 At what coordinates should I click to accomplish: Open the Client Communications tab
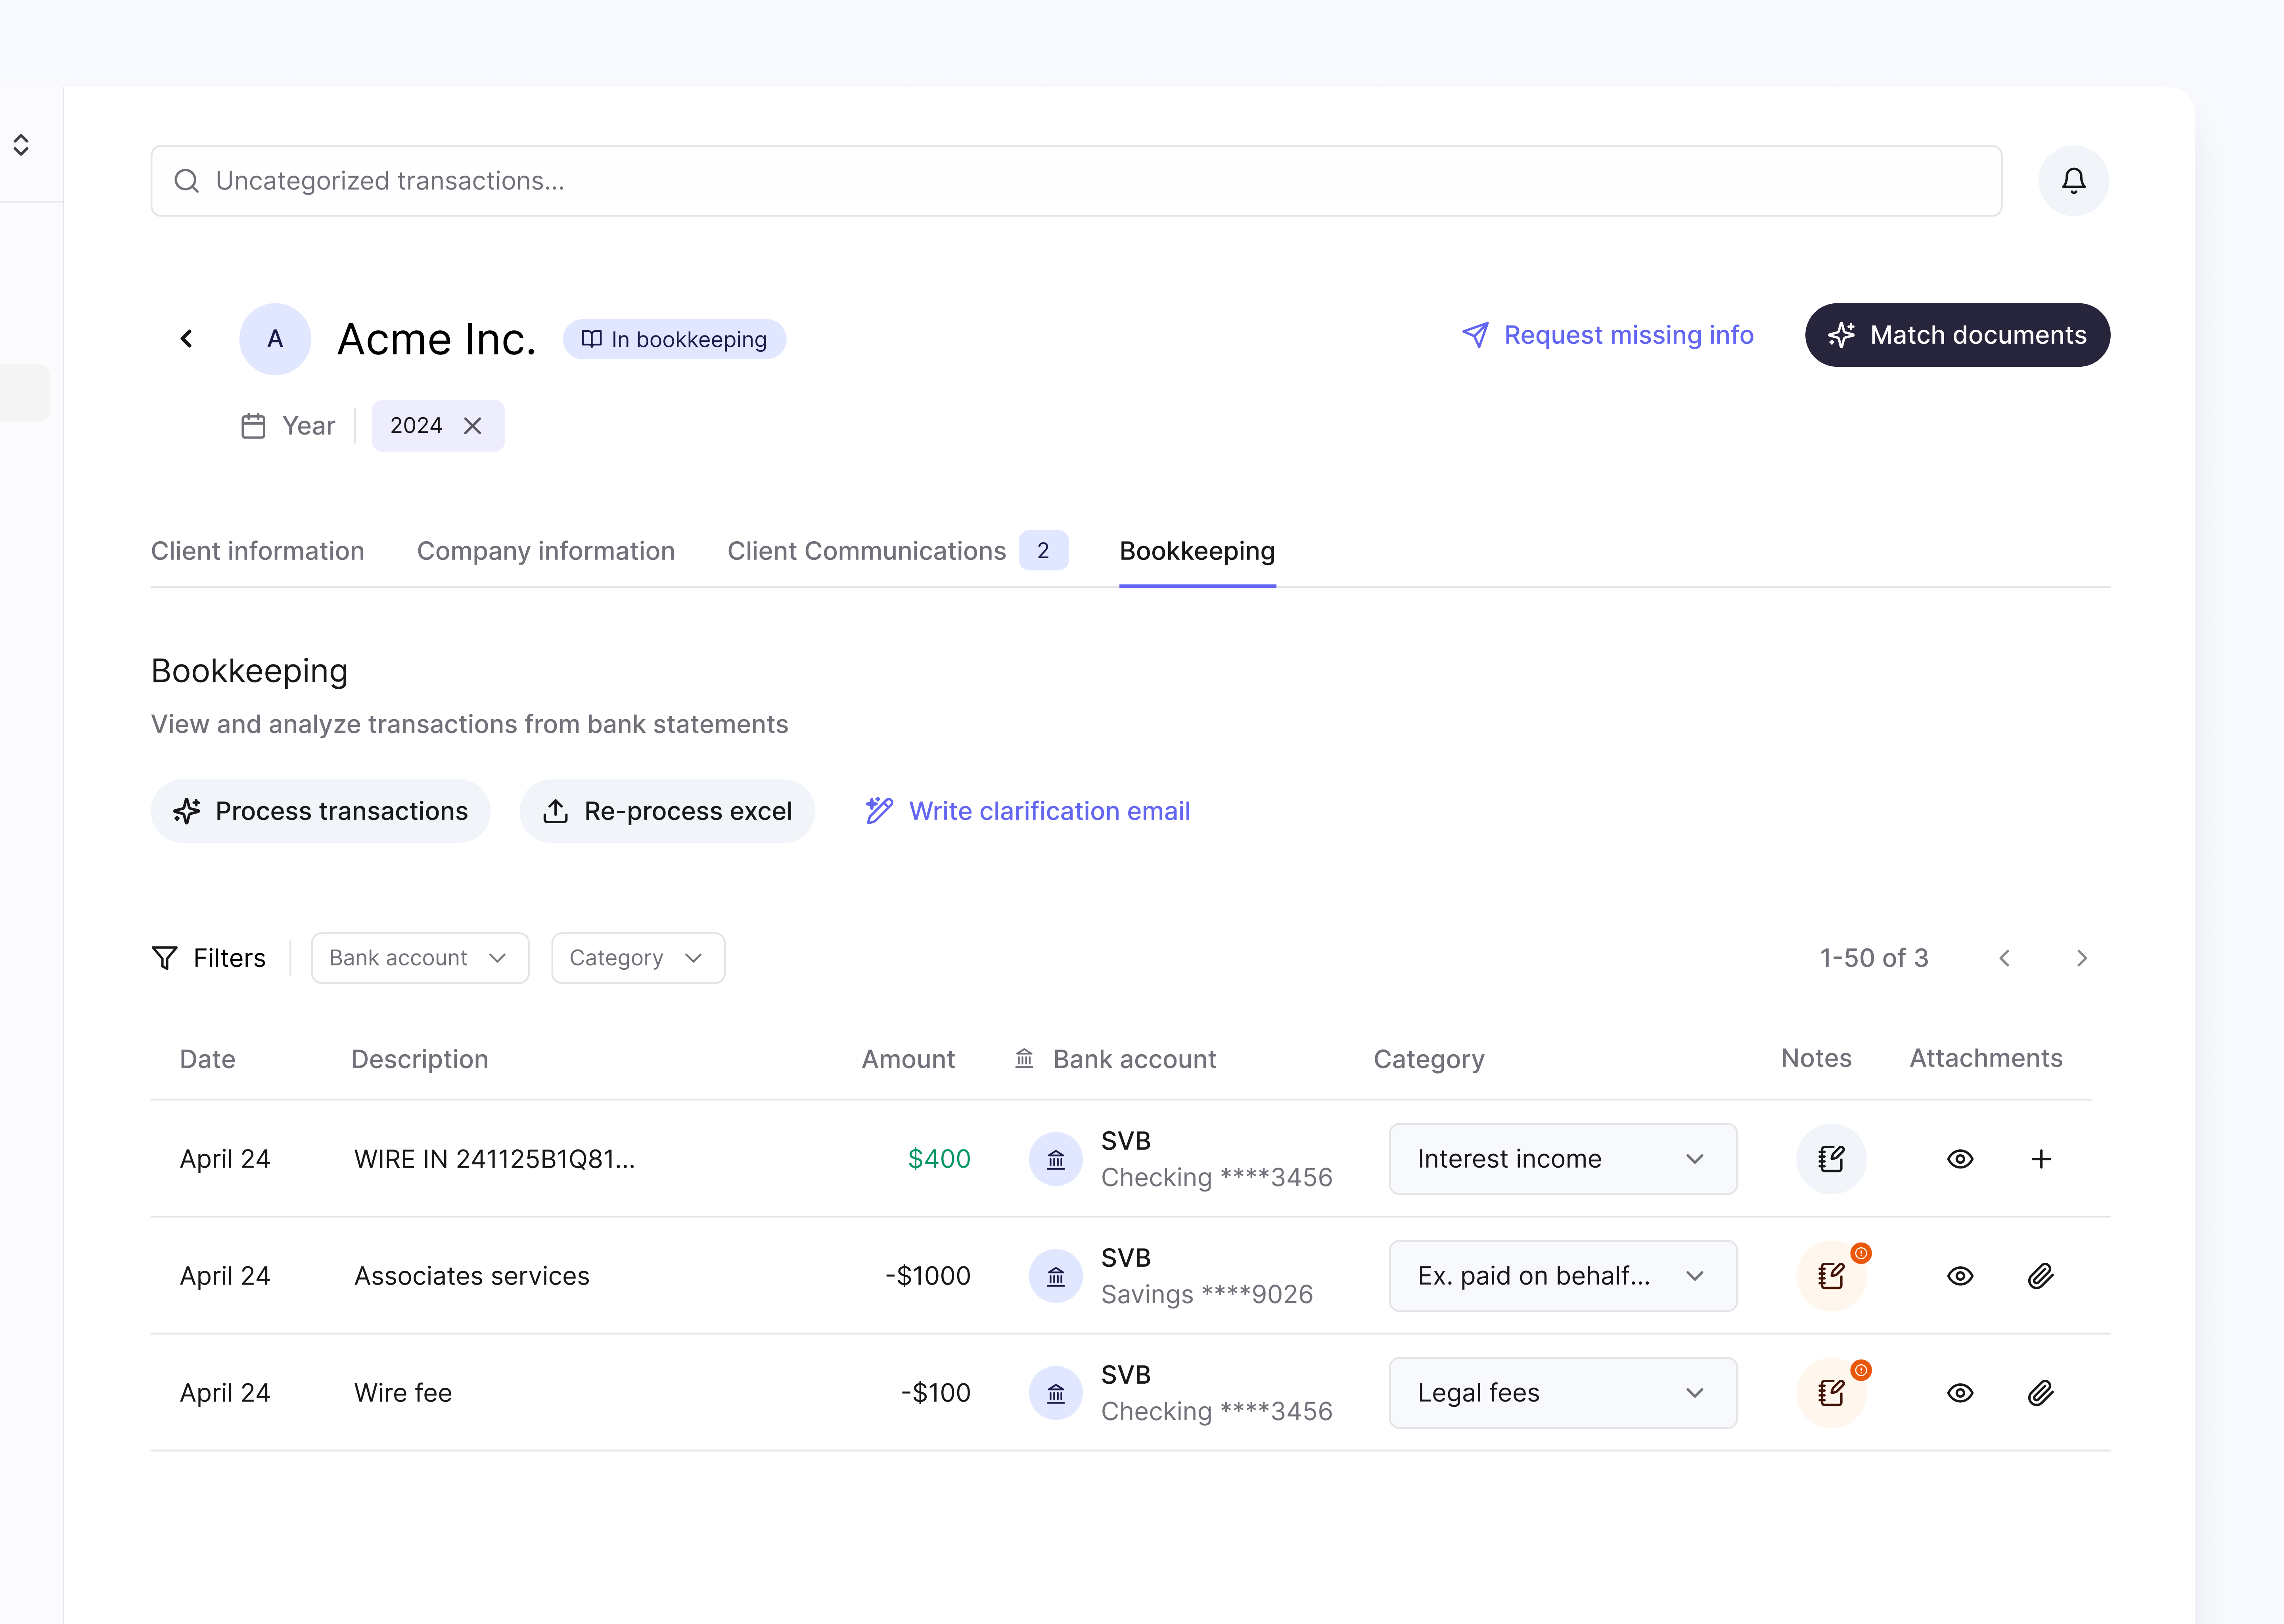tap(866, 551)
